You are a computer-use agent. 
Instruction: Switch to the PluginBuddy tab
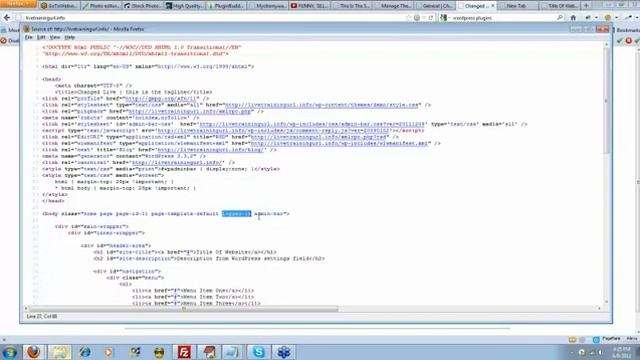(226, 6)
